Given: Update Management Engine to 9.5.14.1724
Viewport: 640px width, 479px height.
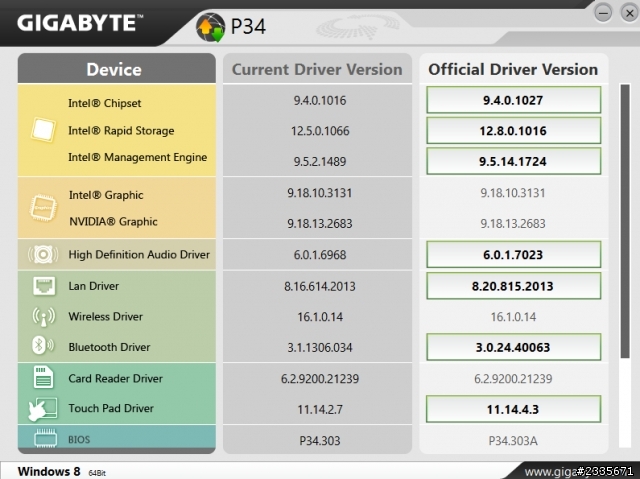Looking at the screenshot, I should (513, 161).
